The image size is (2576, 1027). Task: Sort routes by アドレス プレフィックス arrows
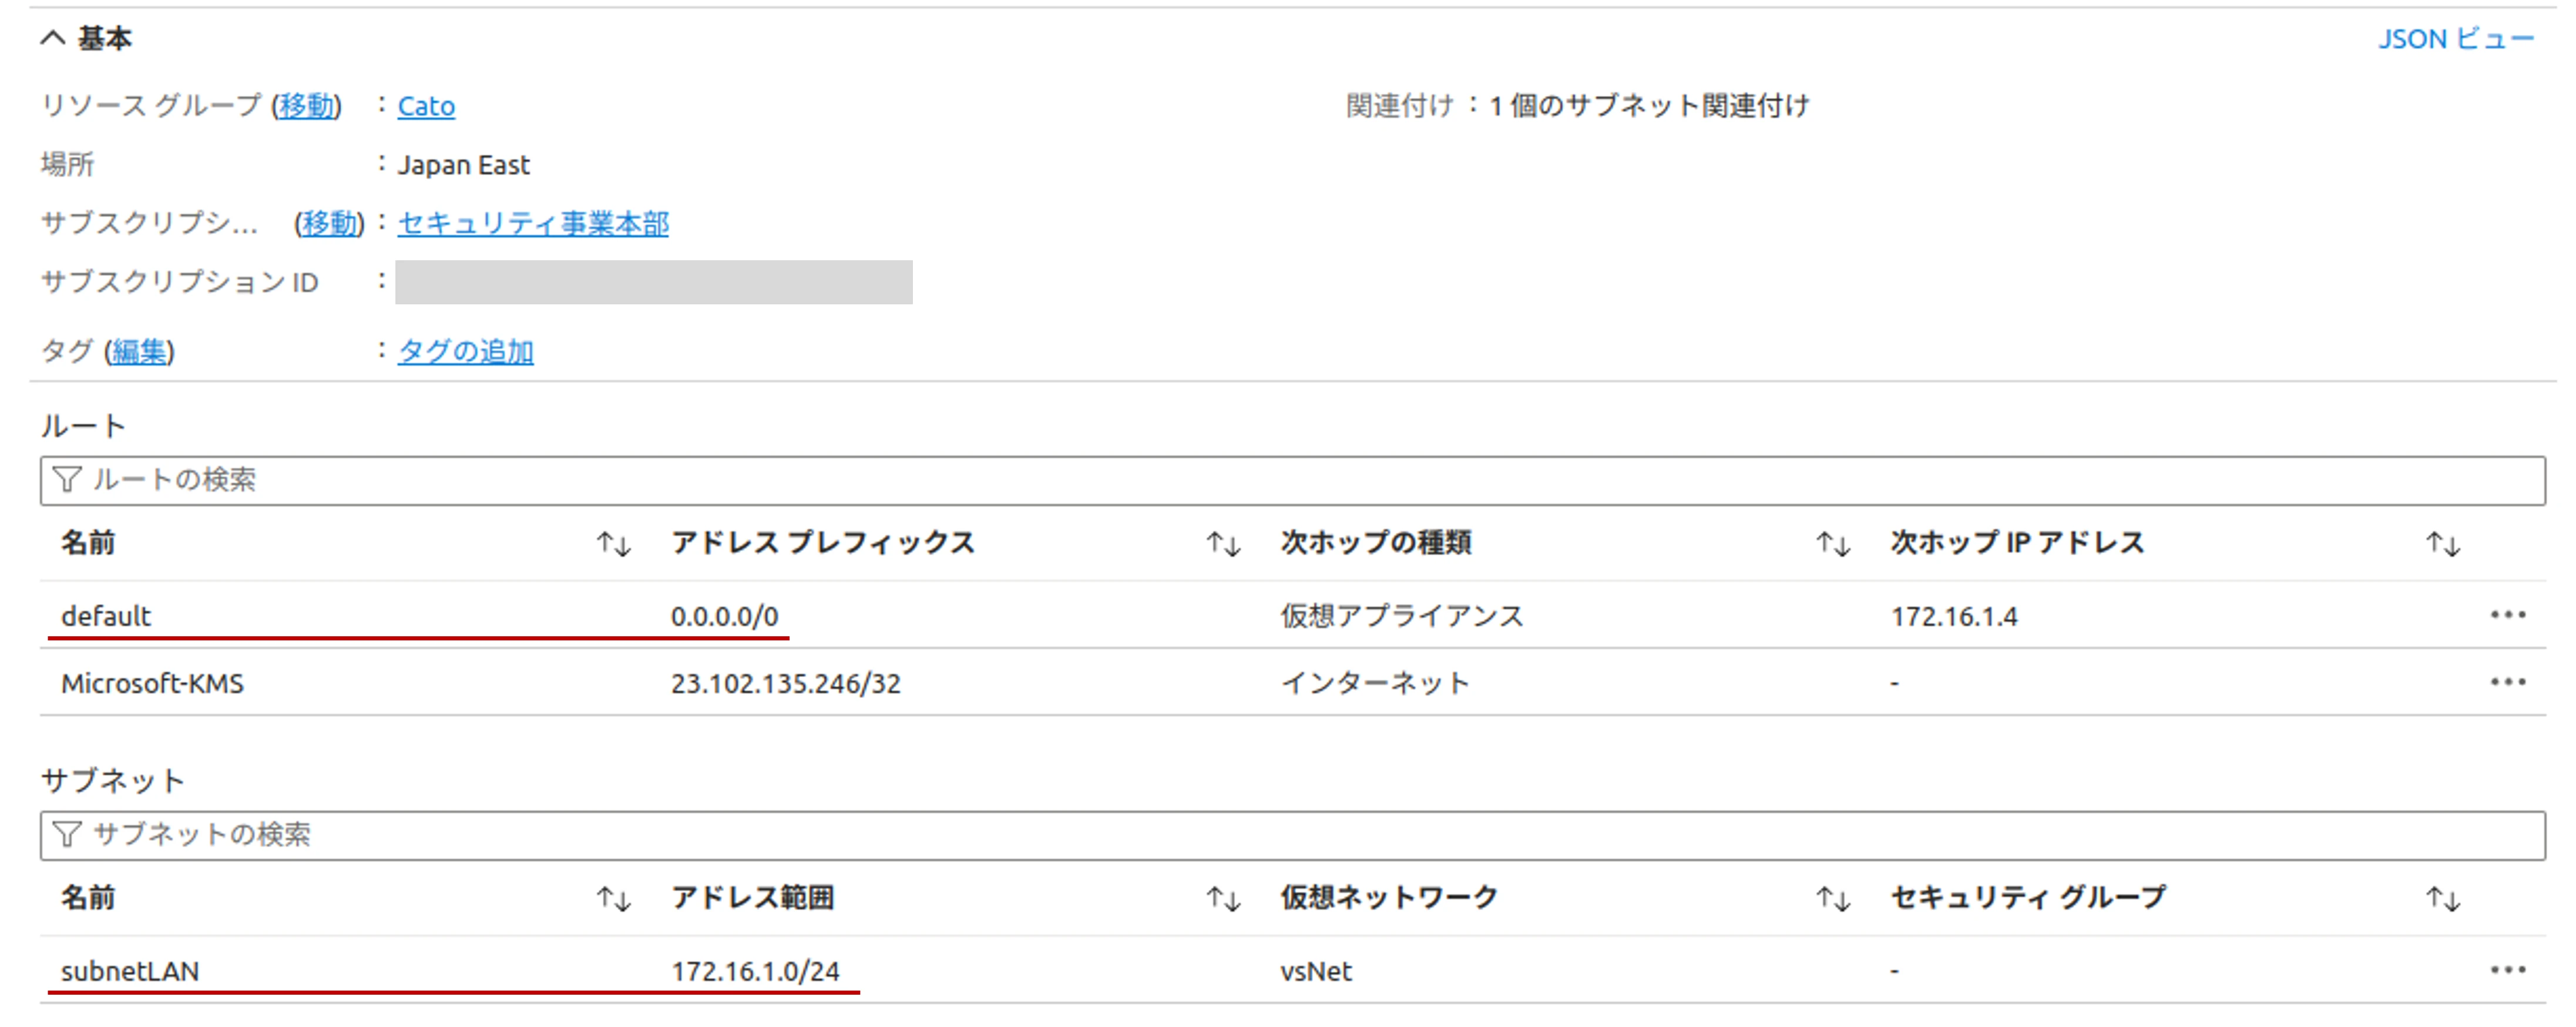click(x=1223, y=544)
